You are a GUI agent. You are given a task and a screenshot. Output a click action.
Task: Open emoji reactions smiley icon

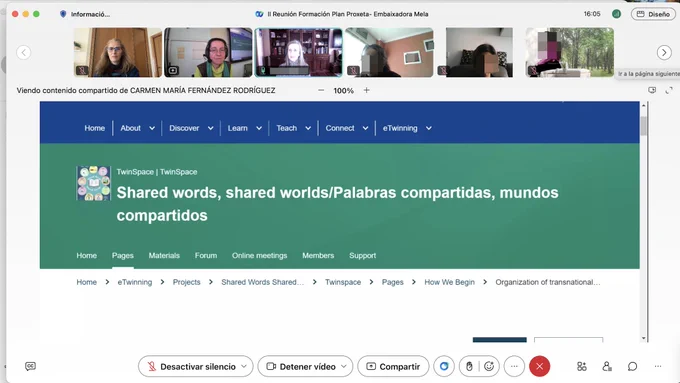(489, 367)
